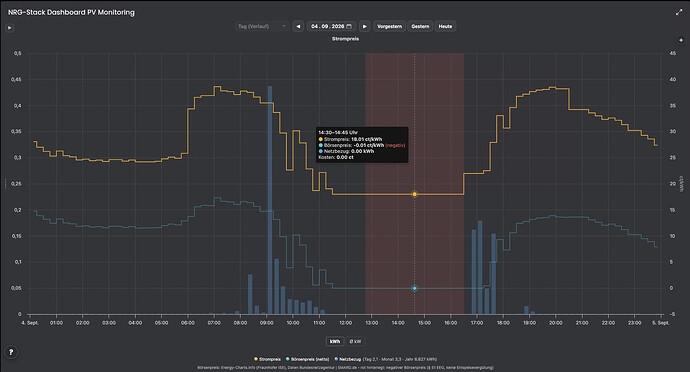Click the plus icon above the right axis
The width and height of the screenshot is (690, 372).
(681, 40)
